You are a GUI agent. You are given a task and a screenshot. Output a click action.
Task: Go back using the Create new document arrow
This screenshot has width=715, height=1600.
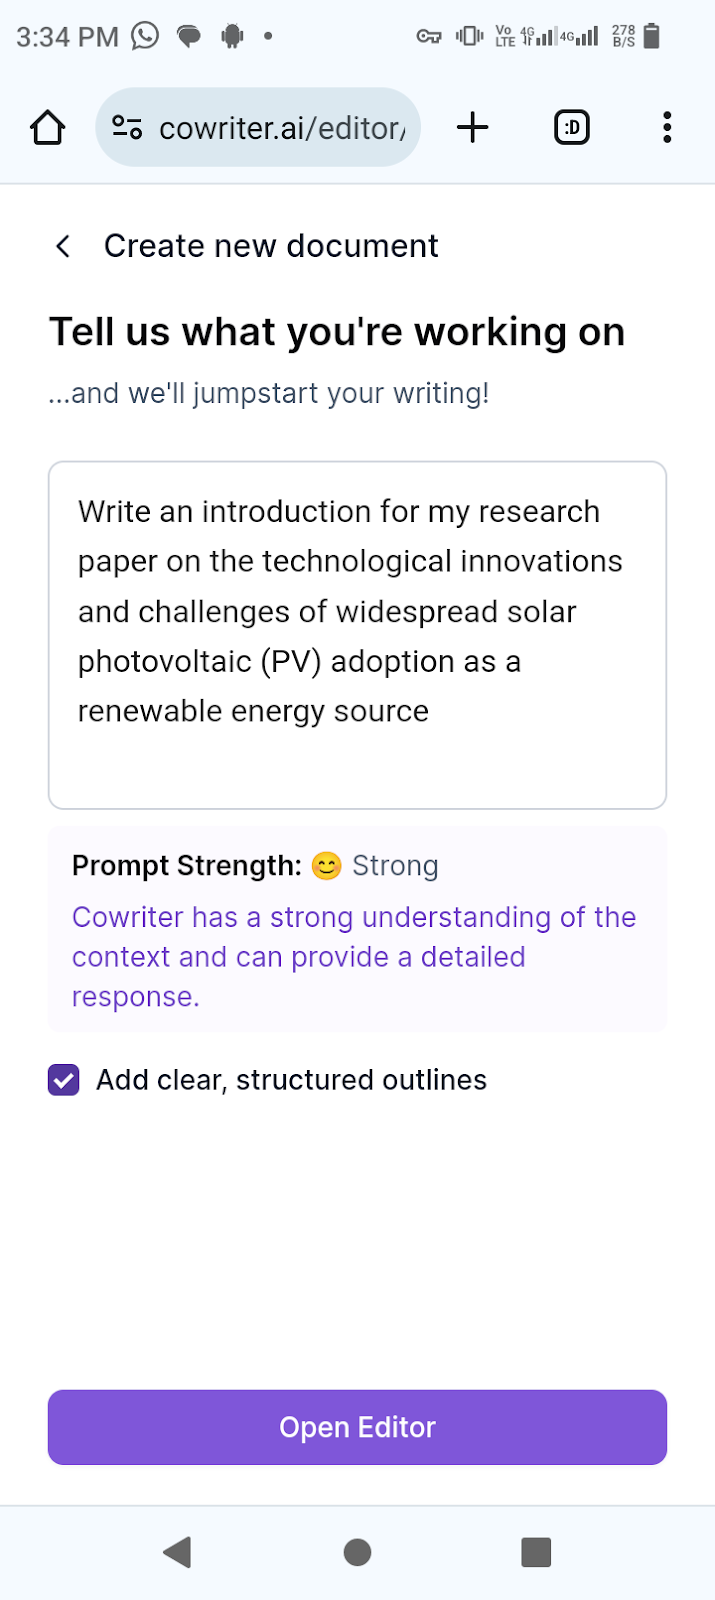click(x=63, y=246)
